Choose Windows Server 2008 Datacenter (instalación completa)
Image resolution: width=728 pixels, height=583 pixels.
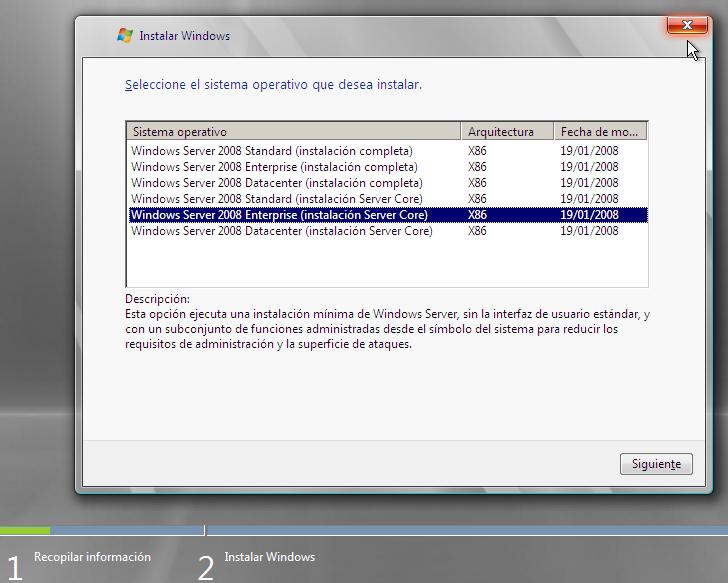tap(277, 183)
